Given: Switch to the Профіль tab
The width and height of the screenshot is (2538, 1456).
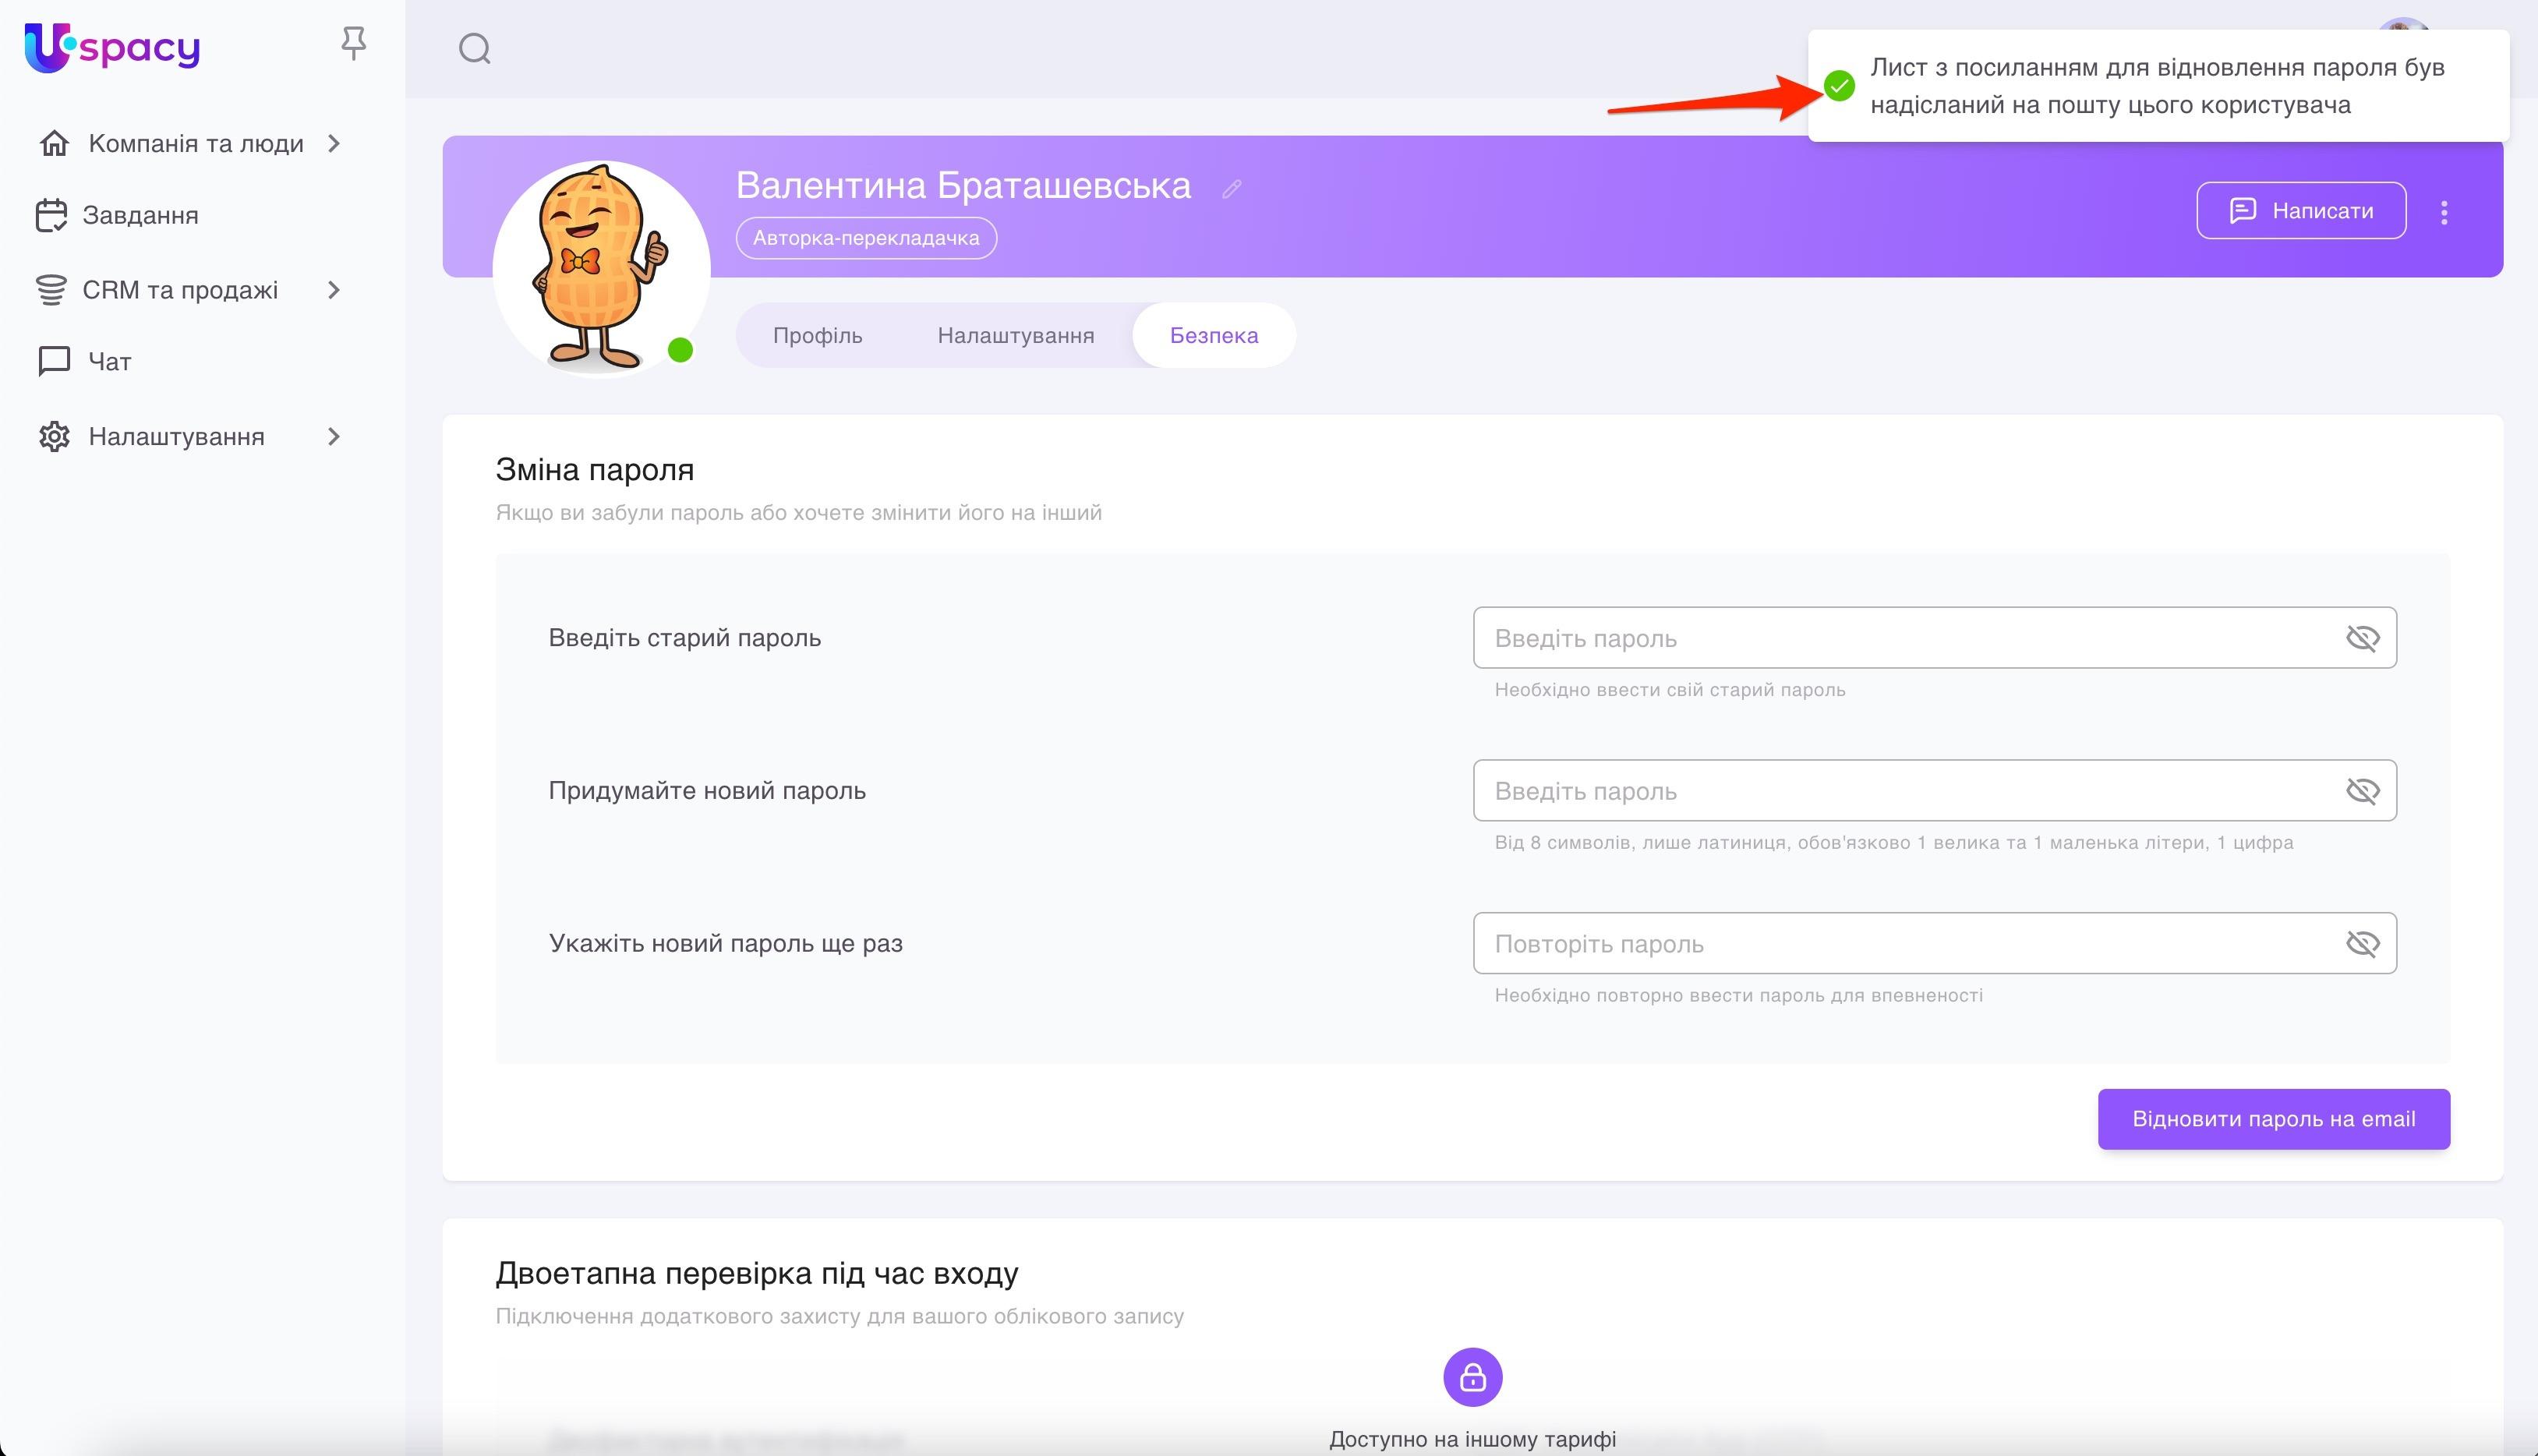Looking at the screenshot, I should click(817, 336).
